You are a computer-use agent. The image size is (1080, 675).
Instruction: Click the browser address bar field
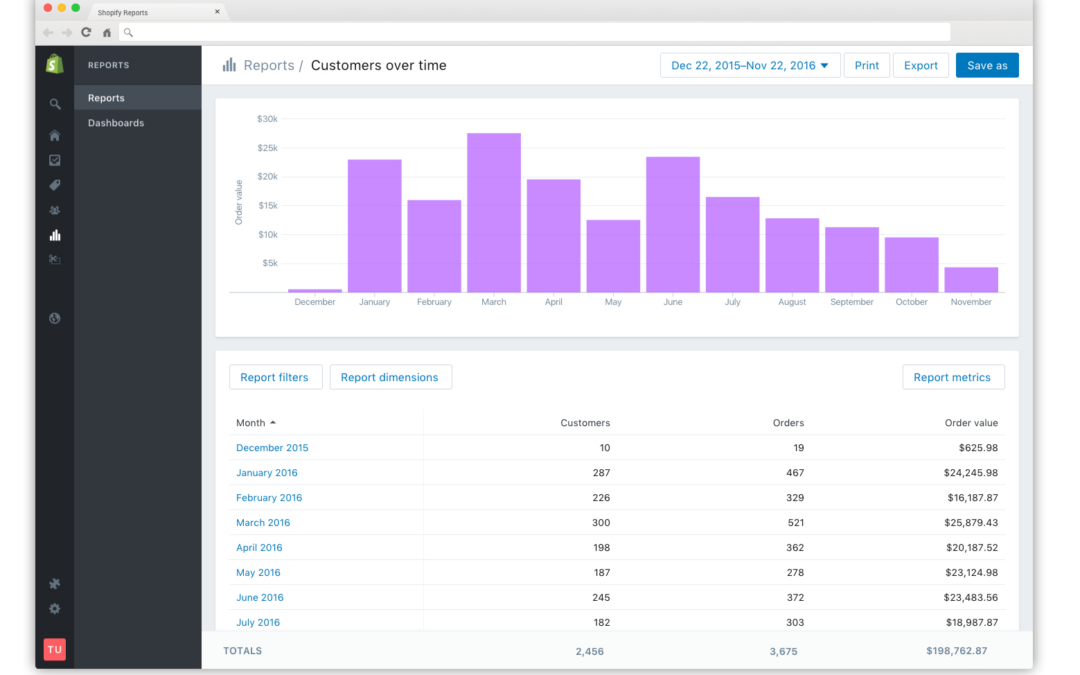point(536,32)
